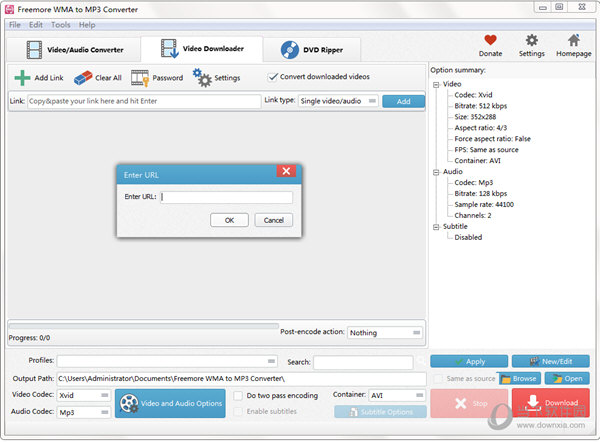Click the New/Edit profile button
Viewport: 600px width, 443px height.
coord(551,361)
